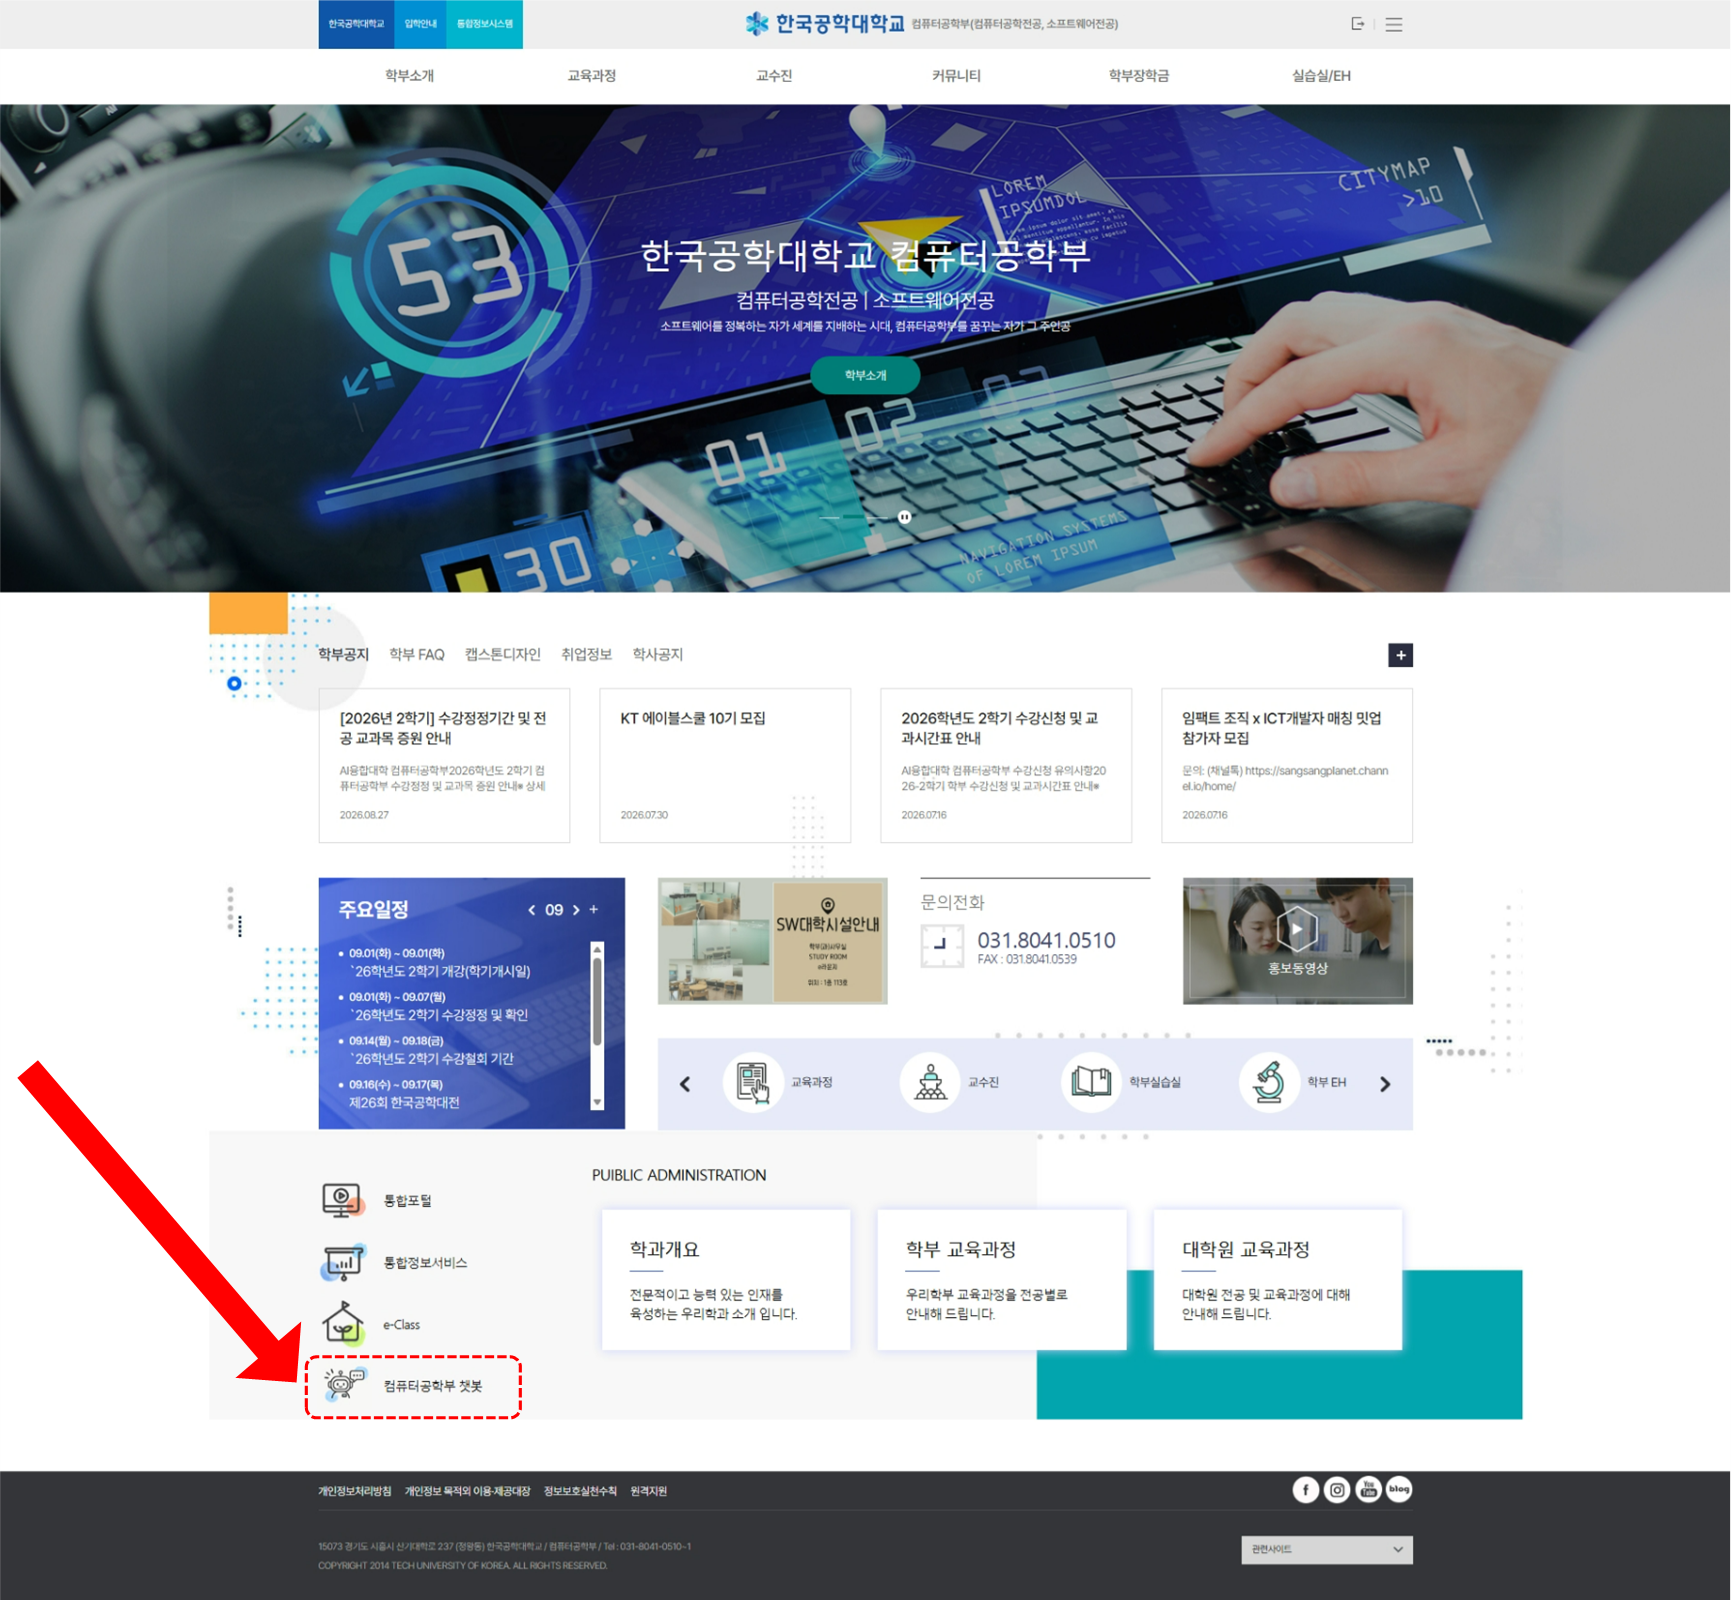Click the schedule list scrollbar

pos(597,1025)
